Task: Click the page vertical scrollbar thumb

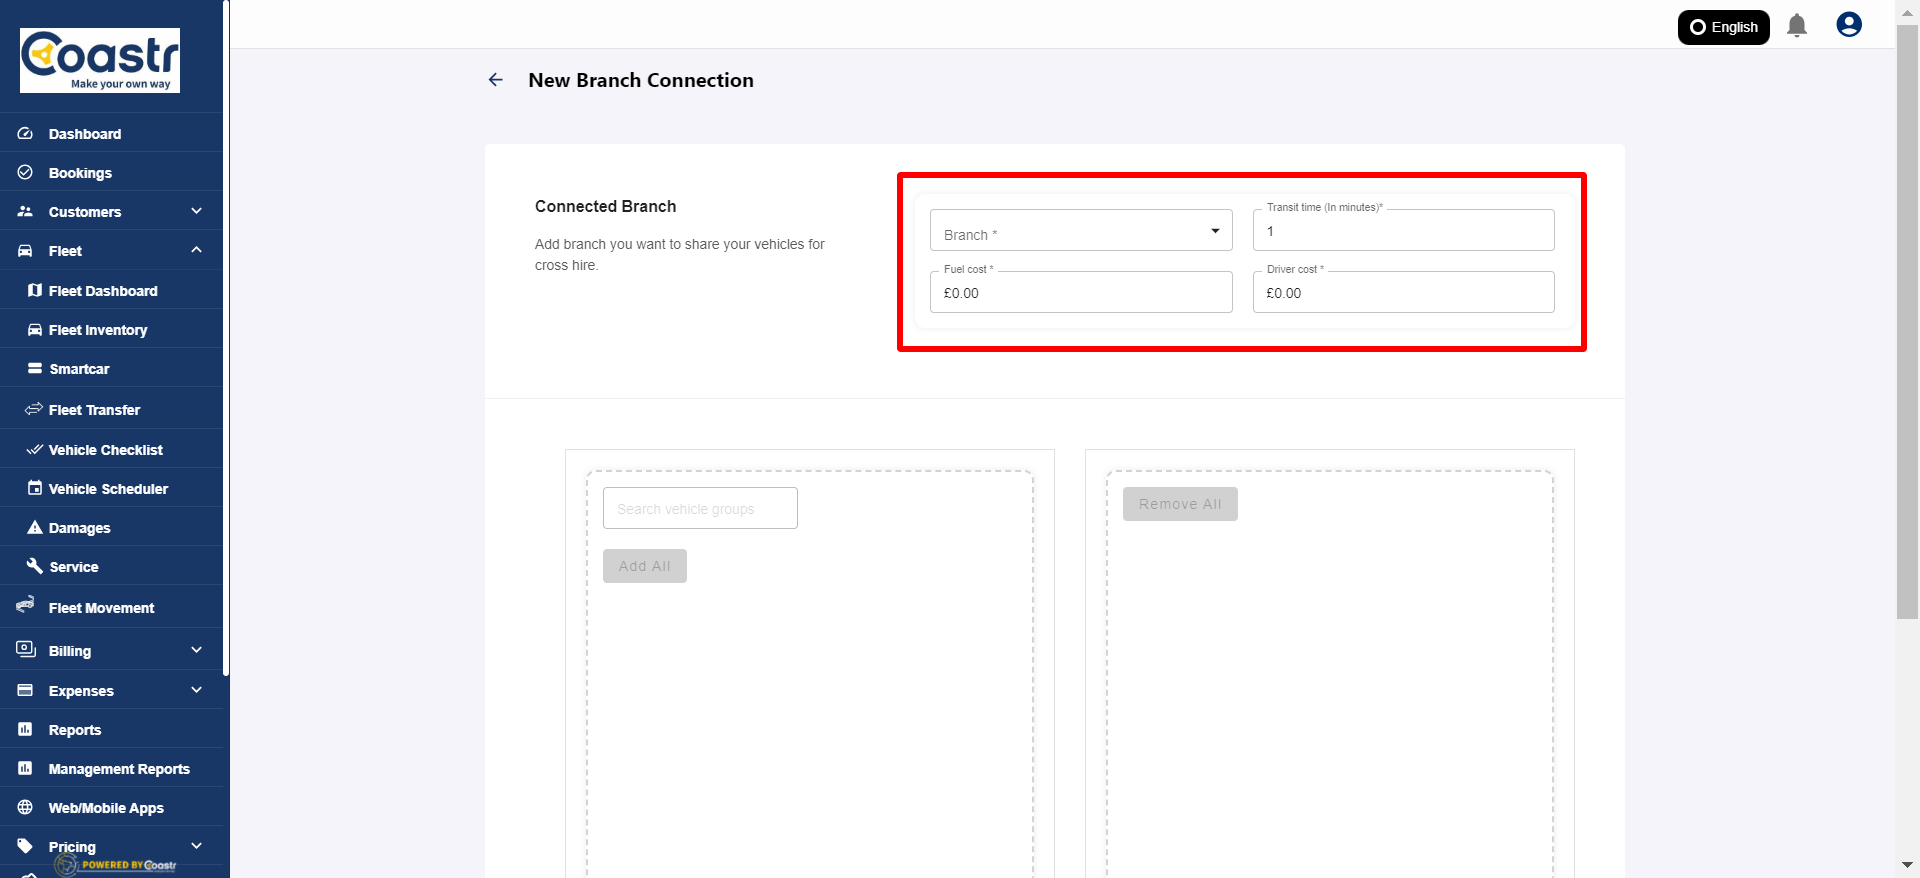Action: click(x=1907, y=320)
